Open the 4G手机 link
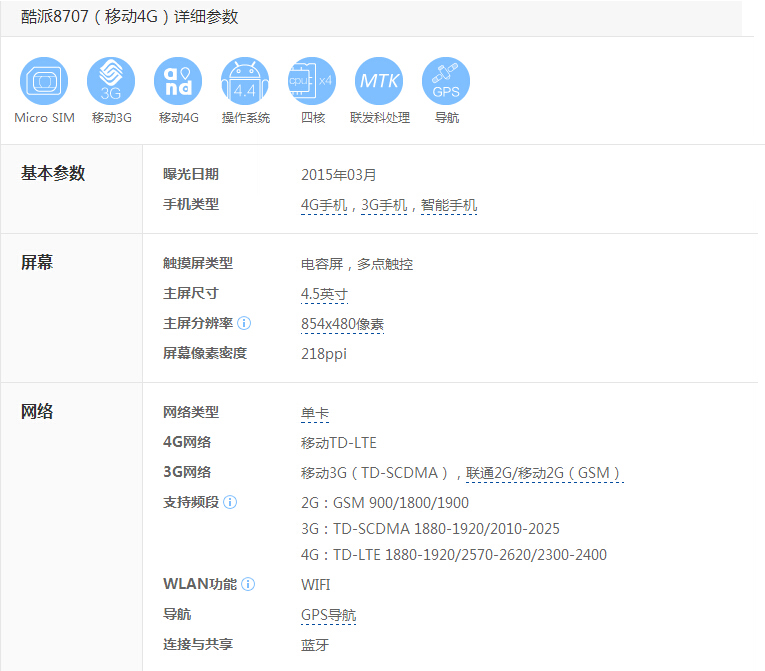This screenshot has height=671, width=765. coord(324,205)
